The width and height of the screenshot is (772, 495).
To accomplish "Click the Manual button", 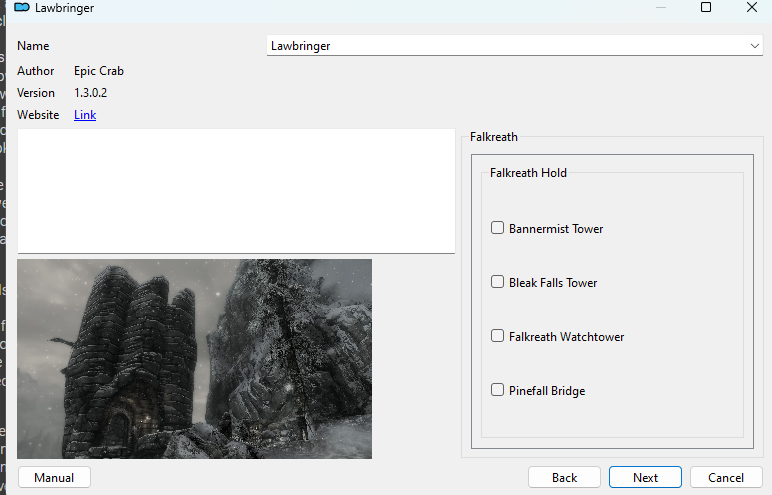I will pyautogui.click(x=54, y=477).
